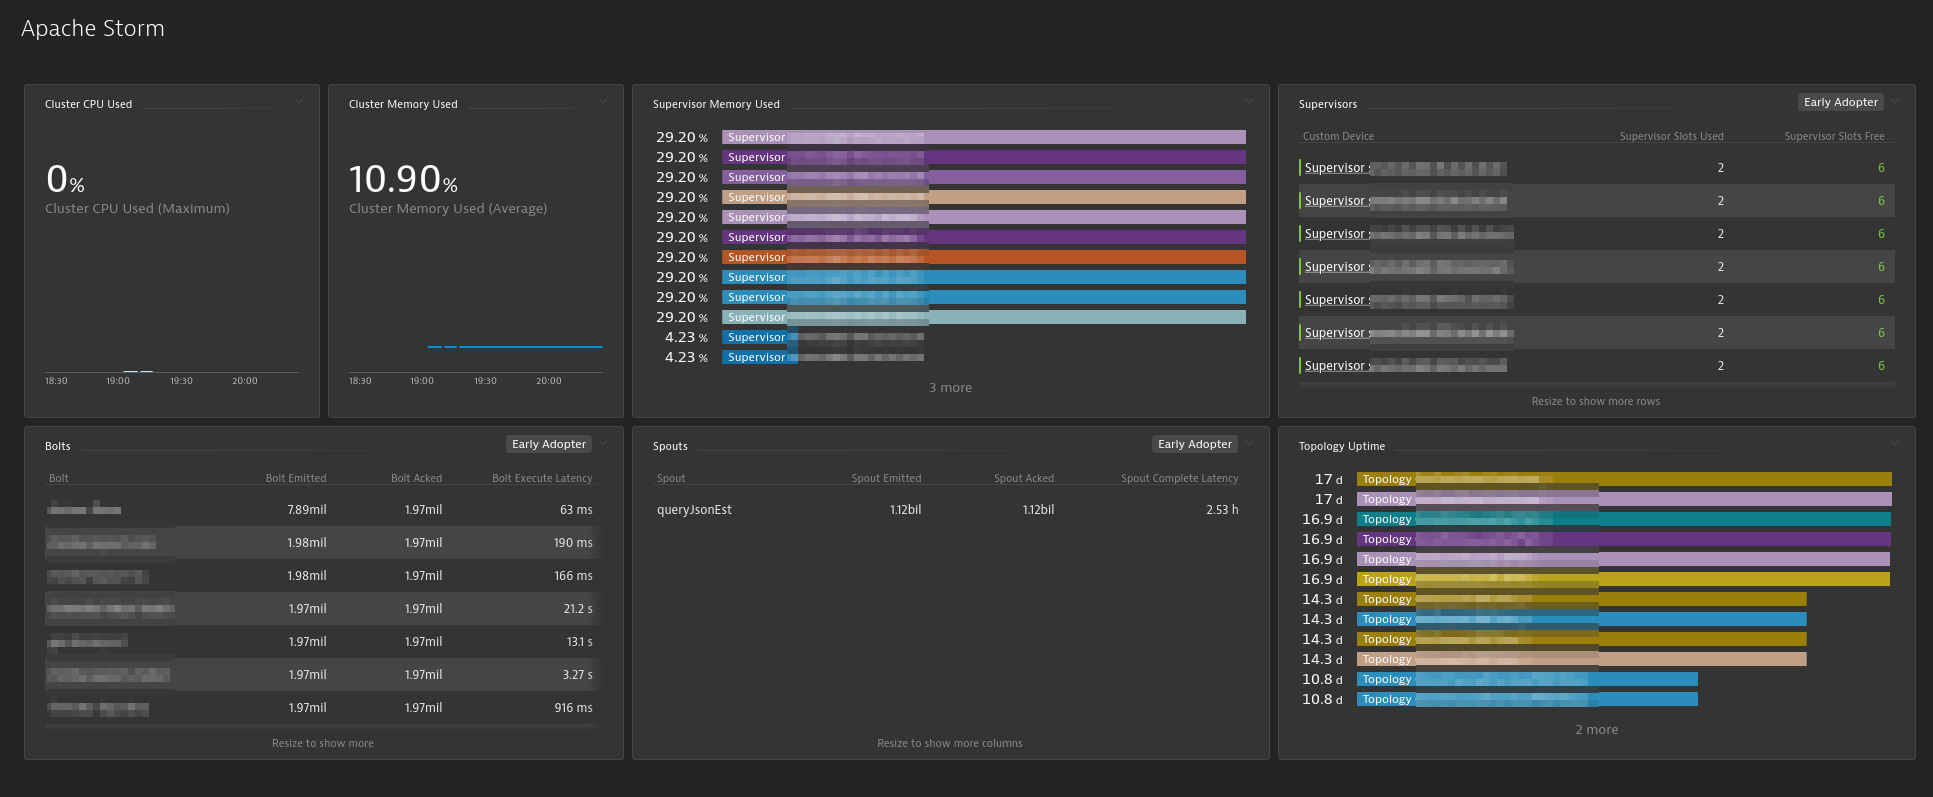
Task: Sort by Supervisor Slots Free column header
Action: pyautogui.click(x=1834, y=136)
